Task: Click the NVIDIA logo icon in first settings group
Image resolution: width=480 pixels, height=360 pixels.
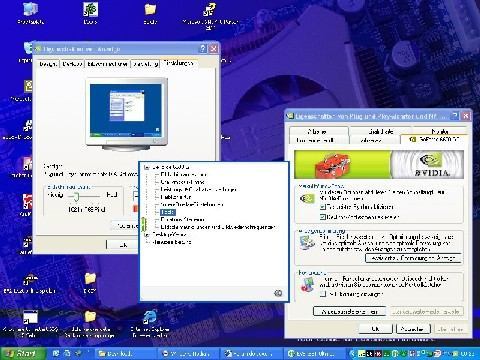Action: click(307, 199)
